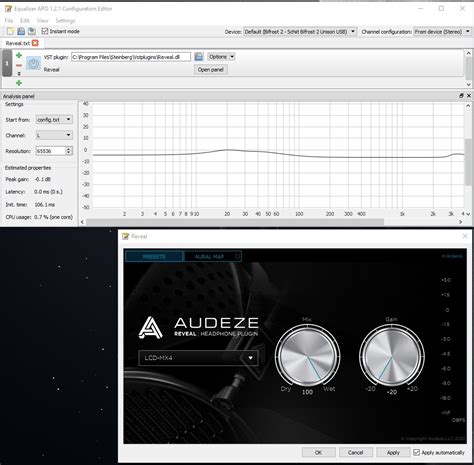The image size is (474, 465).
Task: Click Cancel in the Reveal dialog
Action: click(x=356, y=452)
